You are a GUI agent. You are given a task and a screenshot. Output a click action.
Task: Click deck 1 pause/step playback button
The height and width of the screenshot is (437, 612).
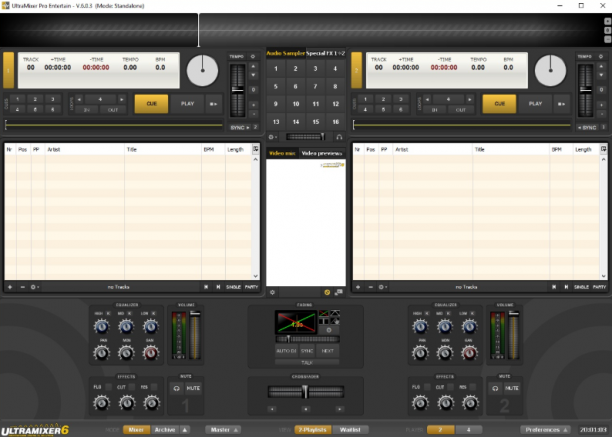(213, 104)
